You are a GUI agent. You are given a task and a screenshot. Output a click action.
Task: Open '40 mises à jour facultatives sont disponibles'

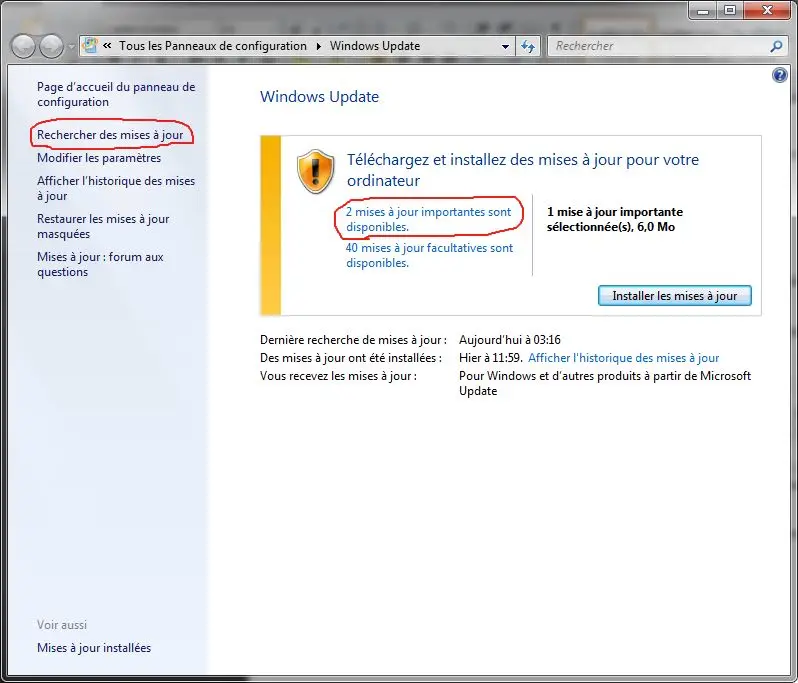click(429, 255)
